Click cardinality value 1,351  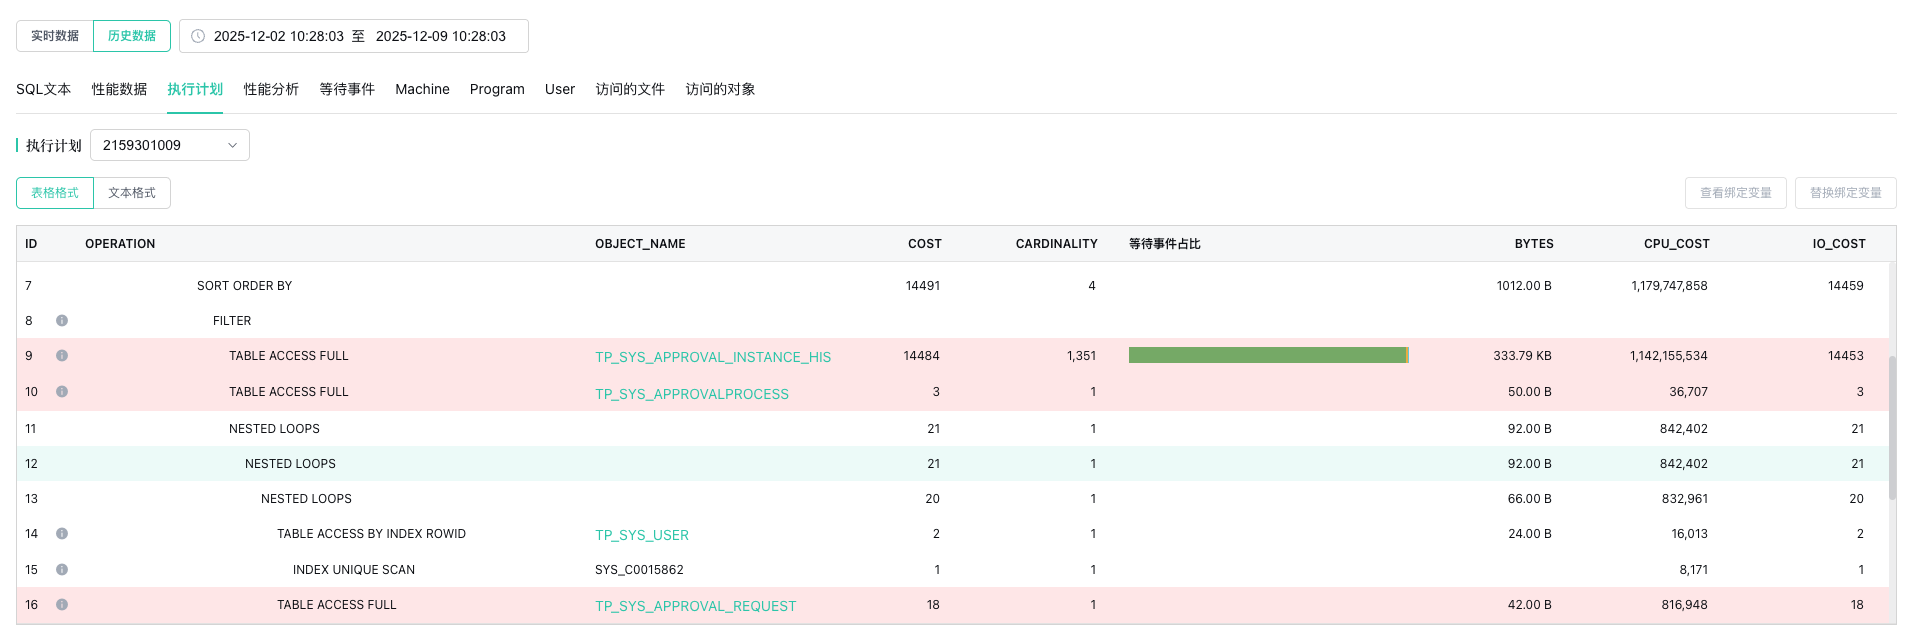pyautogui.click(x=1081, y=356)
